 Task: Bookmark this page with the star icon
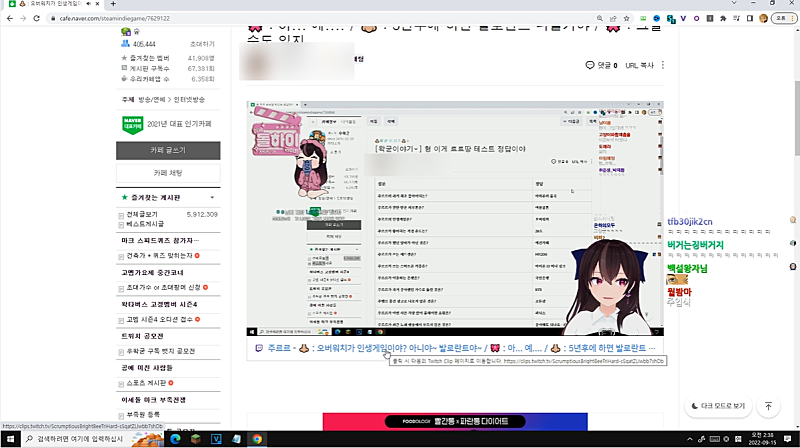[626, 18]
